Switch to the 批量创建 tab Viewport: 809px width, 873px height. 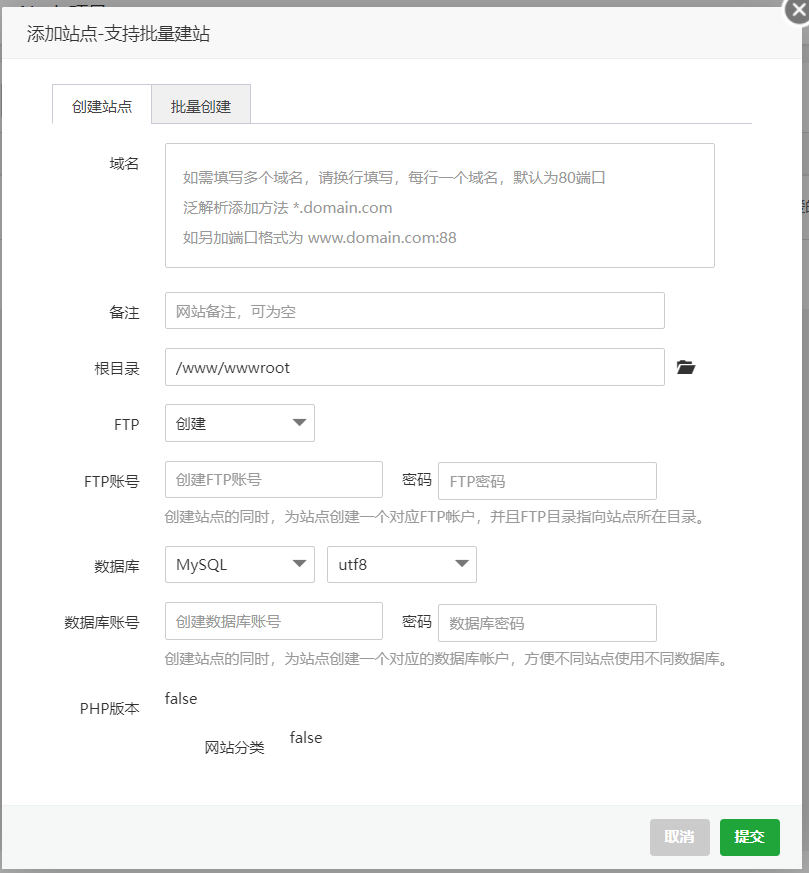point(201,105)
